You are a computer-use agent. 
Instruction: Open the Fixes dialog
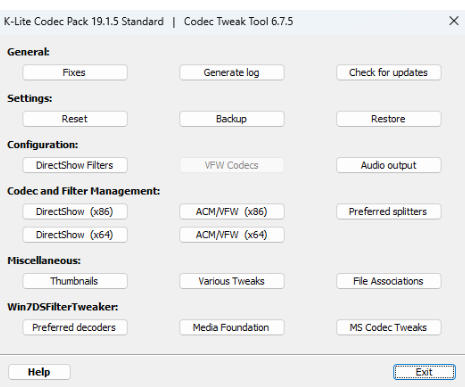pos(75,72)
